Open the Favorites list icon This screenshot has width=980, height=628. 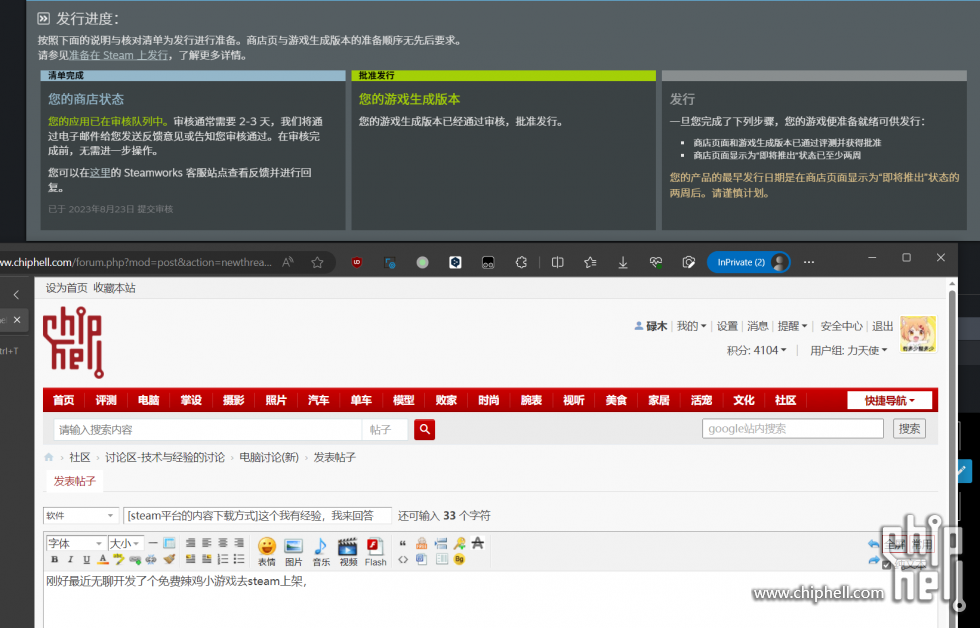pos(590,262)
